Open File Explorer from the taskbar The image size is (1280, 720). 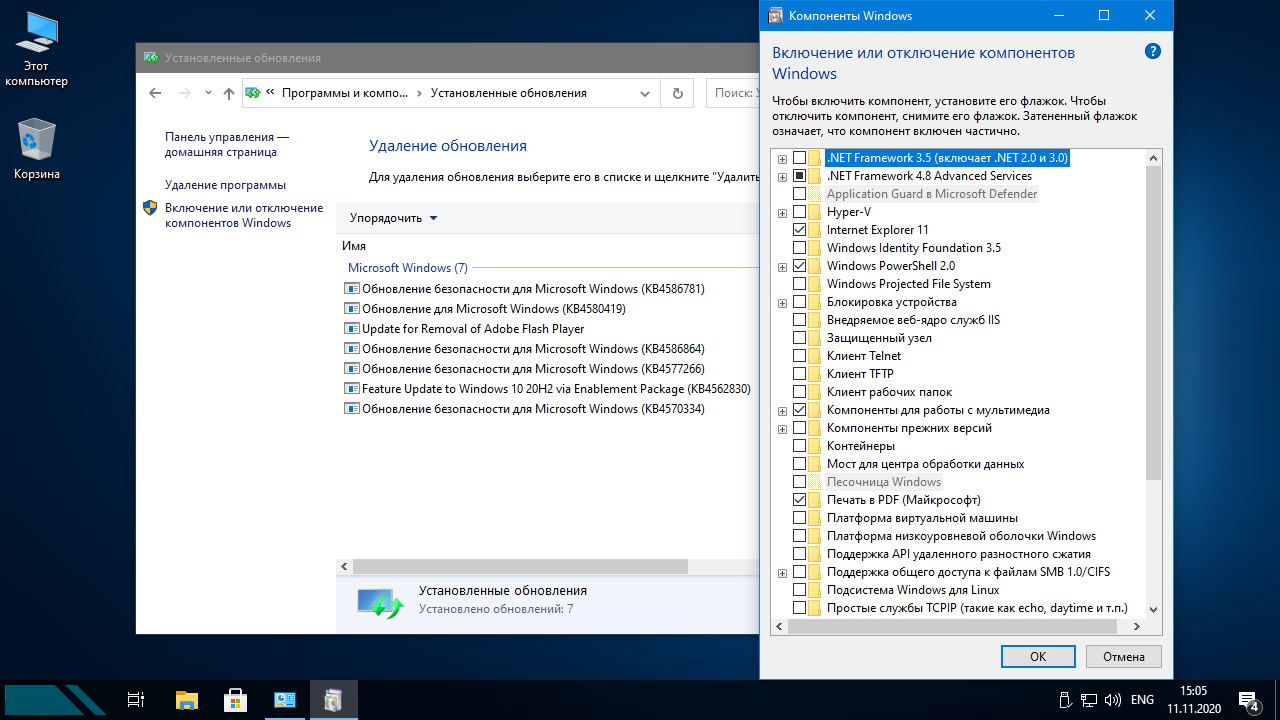tap(187, 700)
